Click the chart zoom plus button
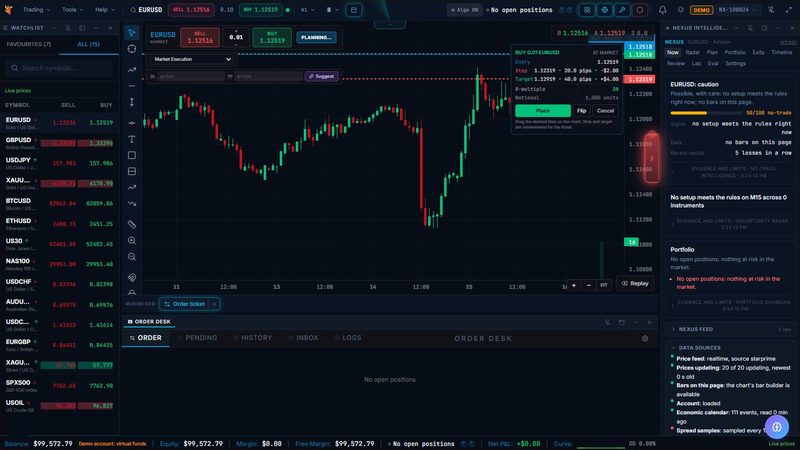 click(x=574, y=285)
